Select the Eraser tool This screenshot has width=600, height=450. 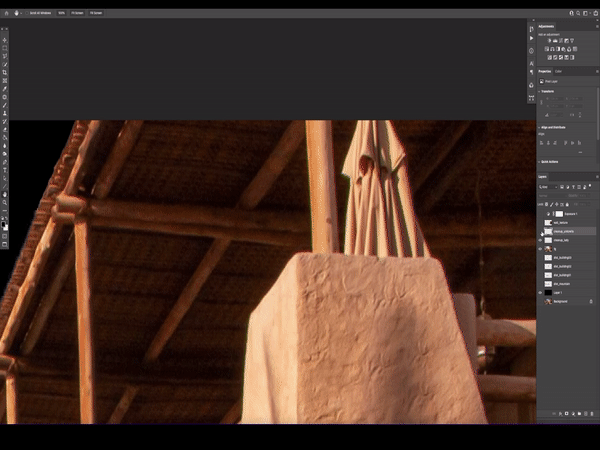[x=5, y=129]
